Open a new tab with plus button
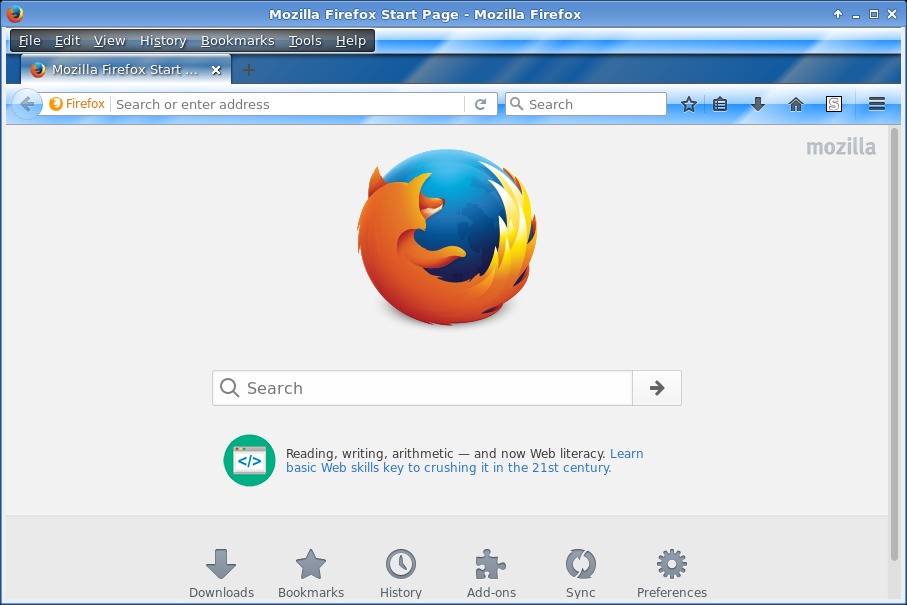This screenshot has width=907, height=605. [x=249, y=70]
